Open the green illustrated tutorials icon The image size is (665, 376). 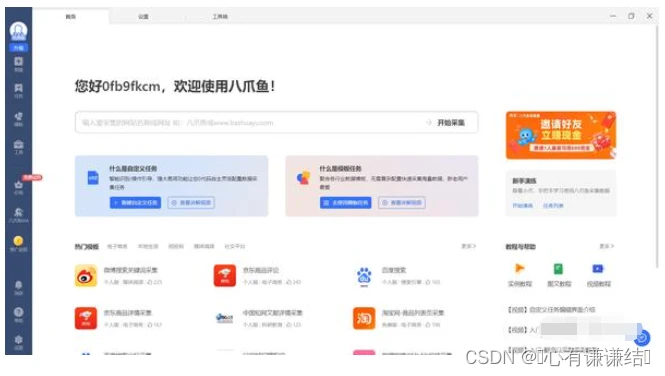[559, 269]
